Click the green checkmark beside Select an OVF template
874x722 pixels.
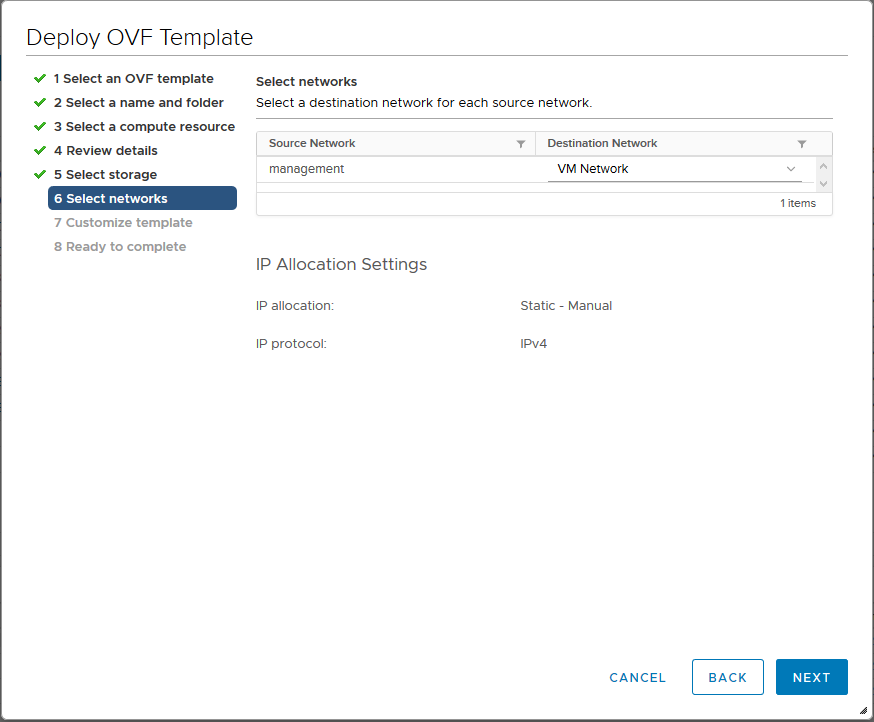(x=40, y=79)
